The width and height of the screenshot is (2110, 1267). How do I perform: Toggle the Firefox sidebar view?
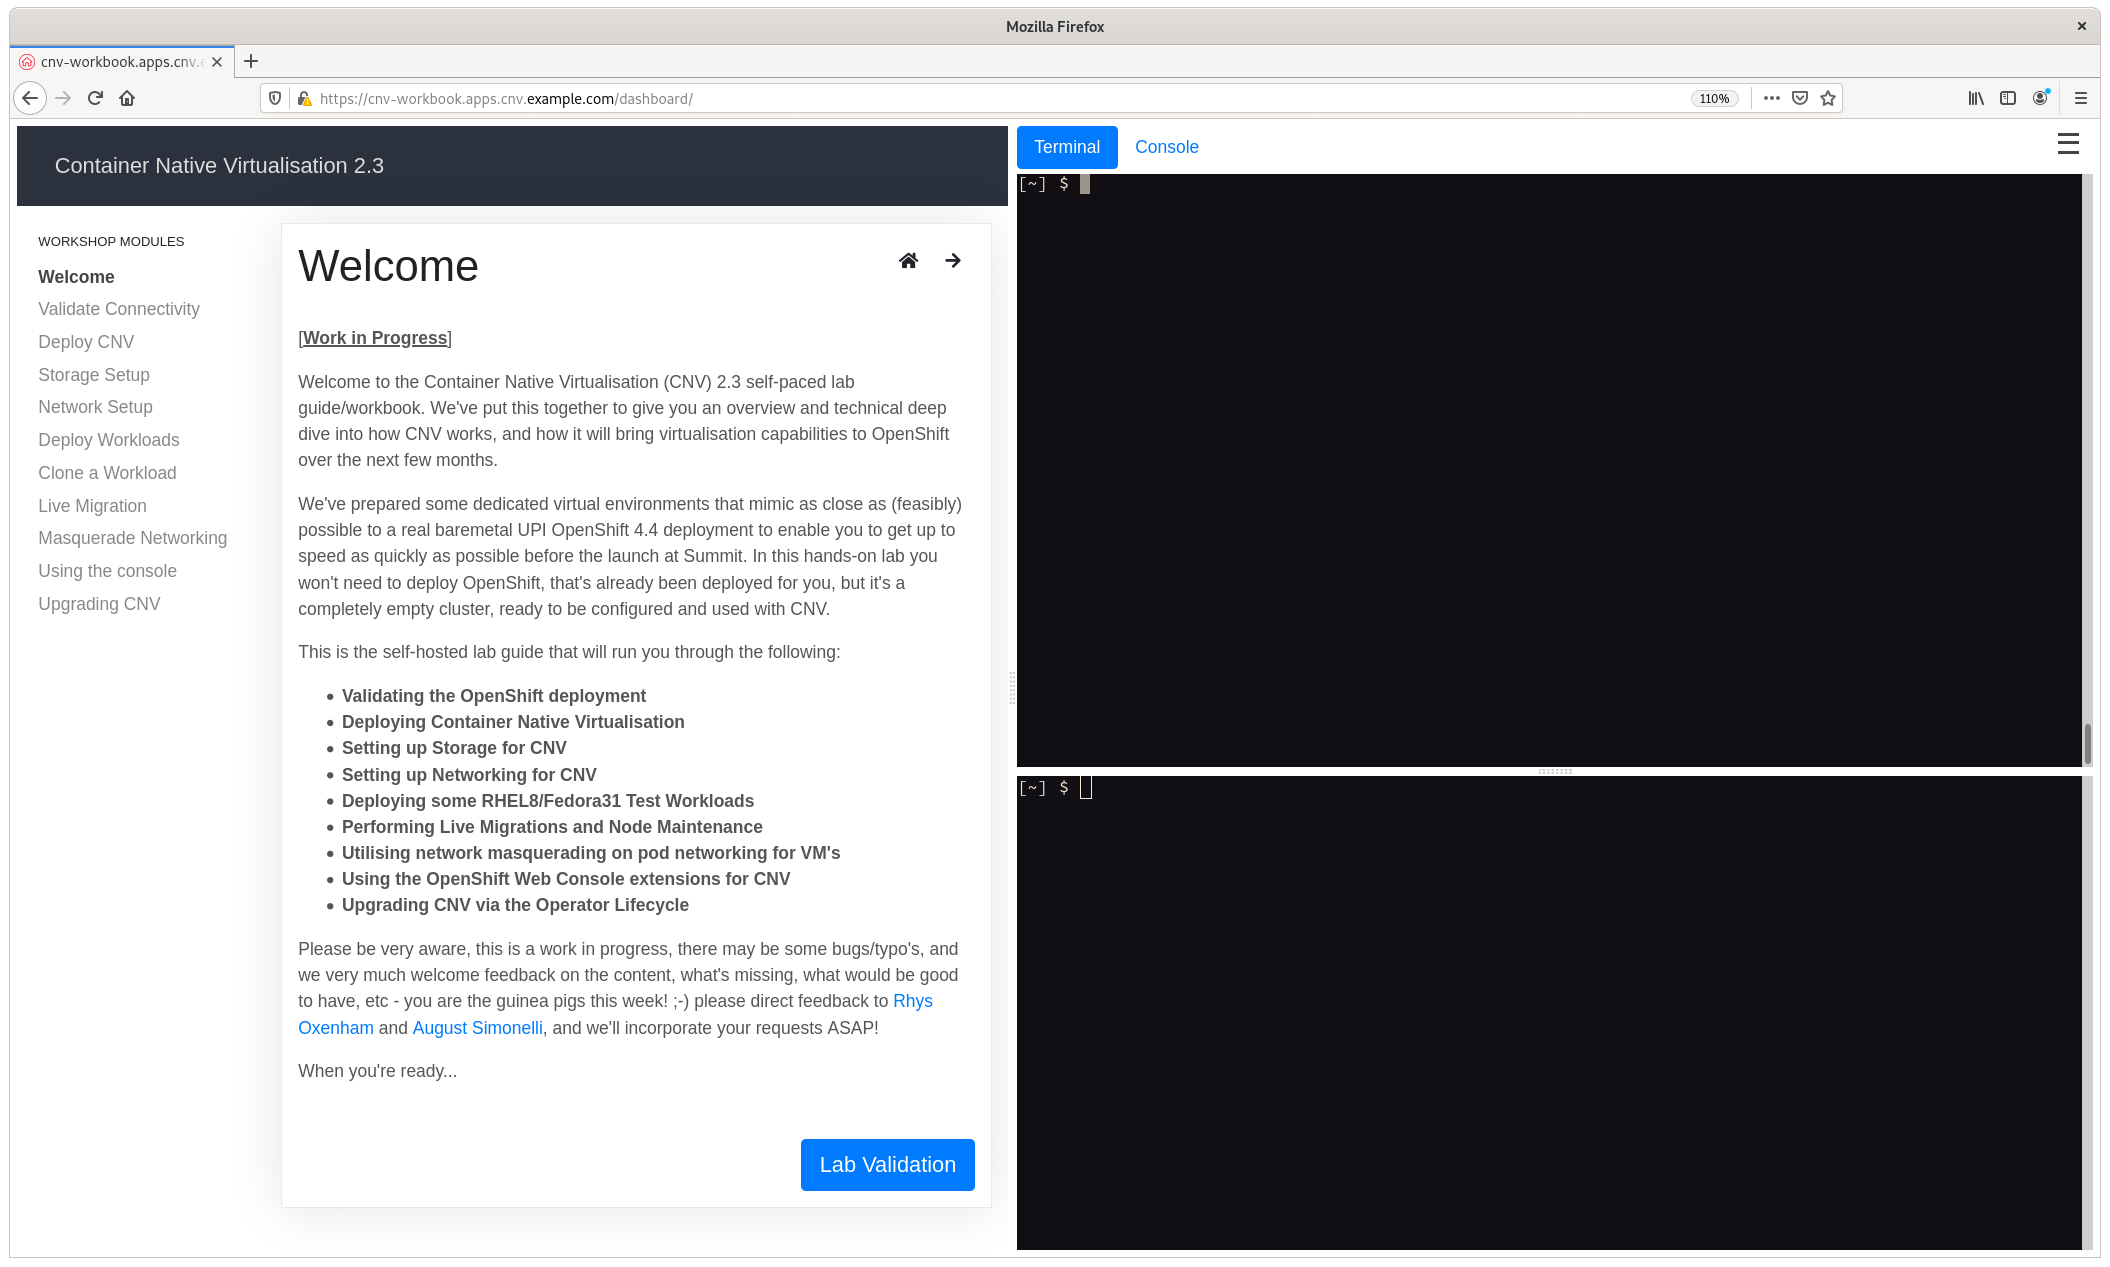point(2008,98)
